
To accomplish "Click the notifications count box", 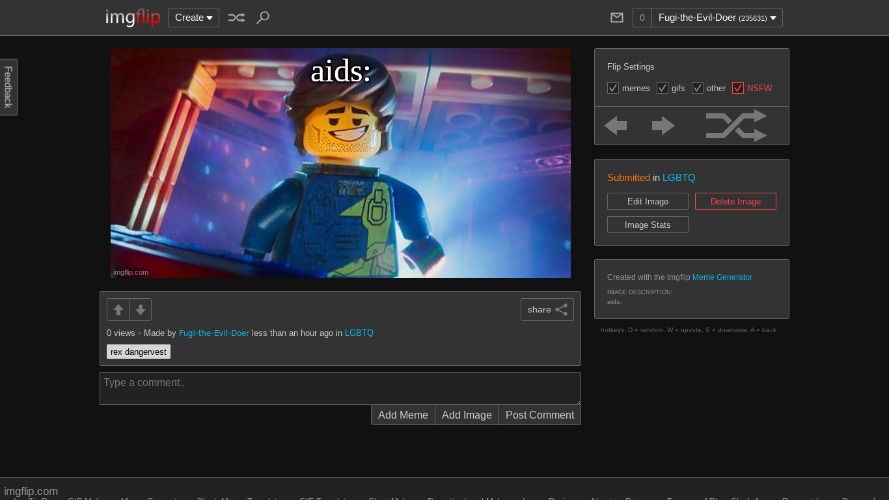I will pyautogui.click(x=641, y=18).
